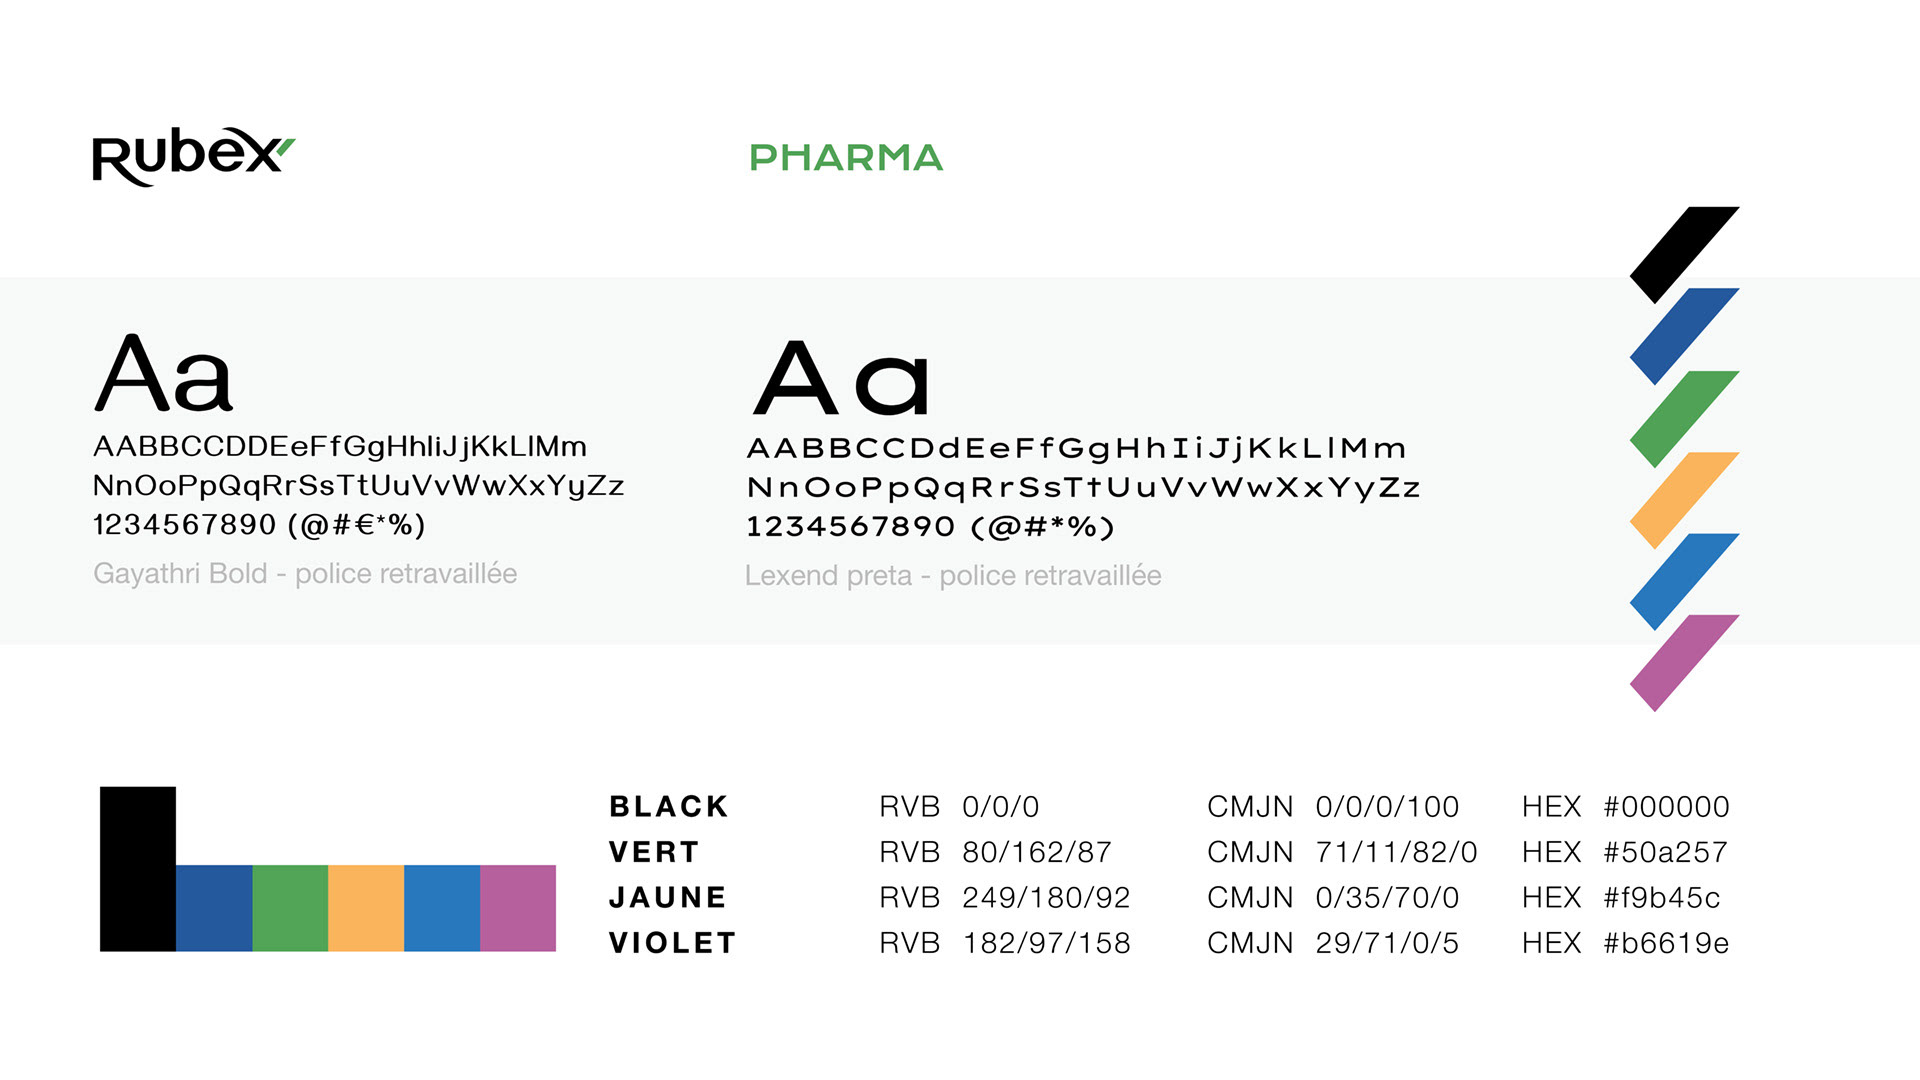
Task: Click the large Gayathri Bold Aa sample
Action: point(164,374)
